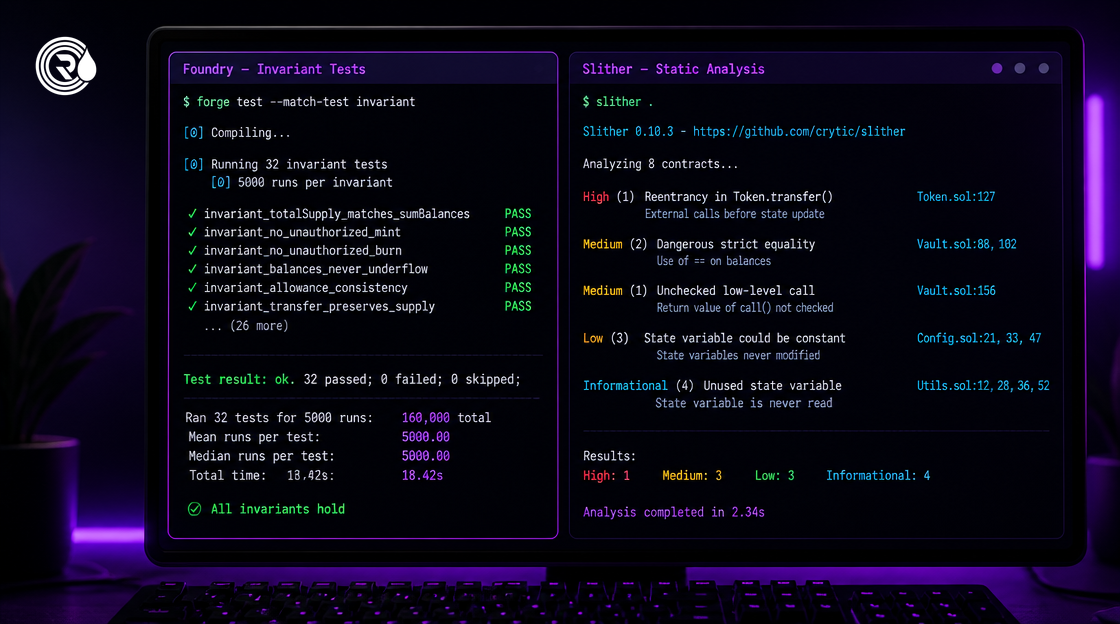The image size is (1120, 624).
Task: Click the invariant_allowance_consistency test name
Action: click(x=306, y=288)
